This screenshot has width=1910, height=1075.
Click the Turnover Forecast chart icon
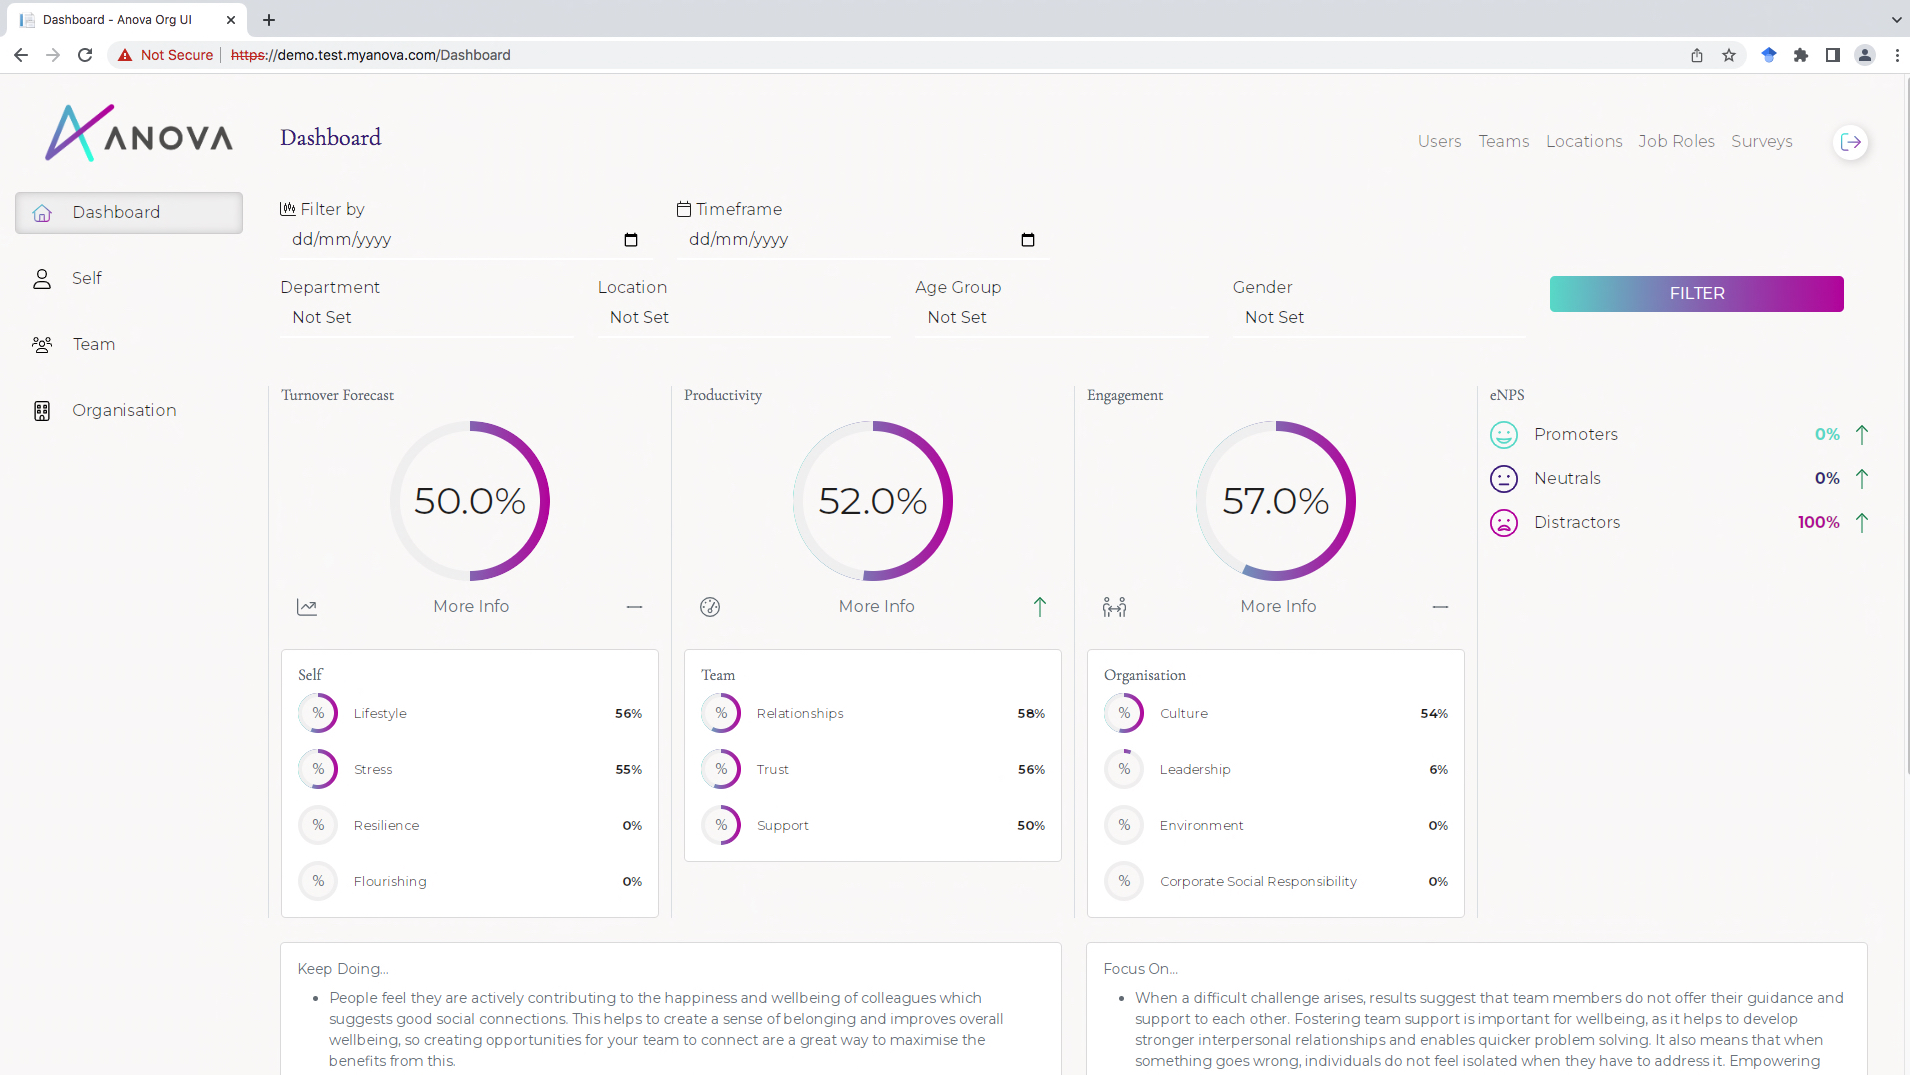(307, 607)
